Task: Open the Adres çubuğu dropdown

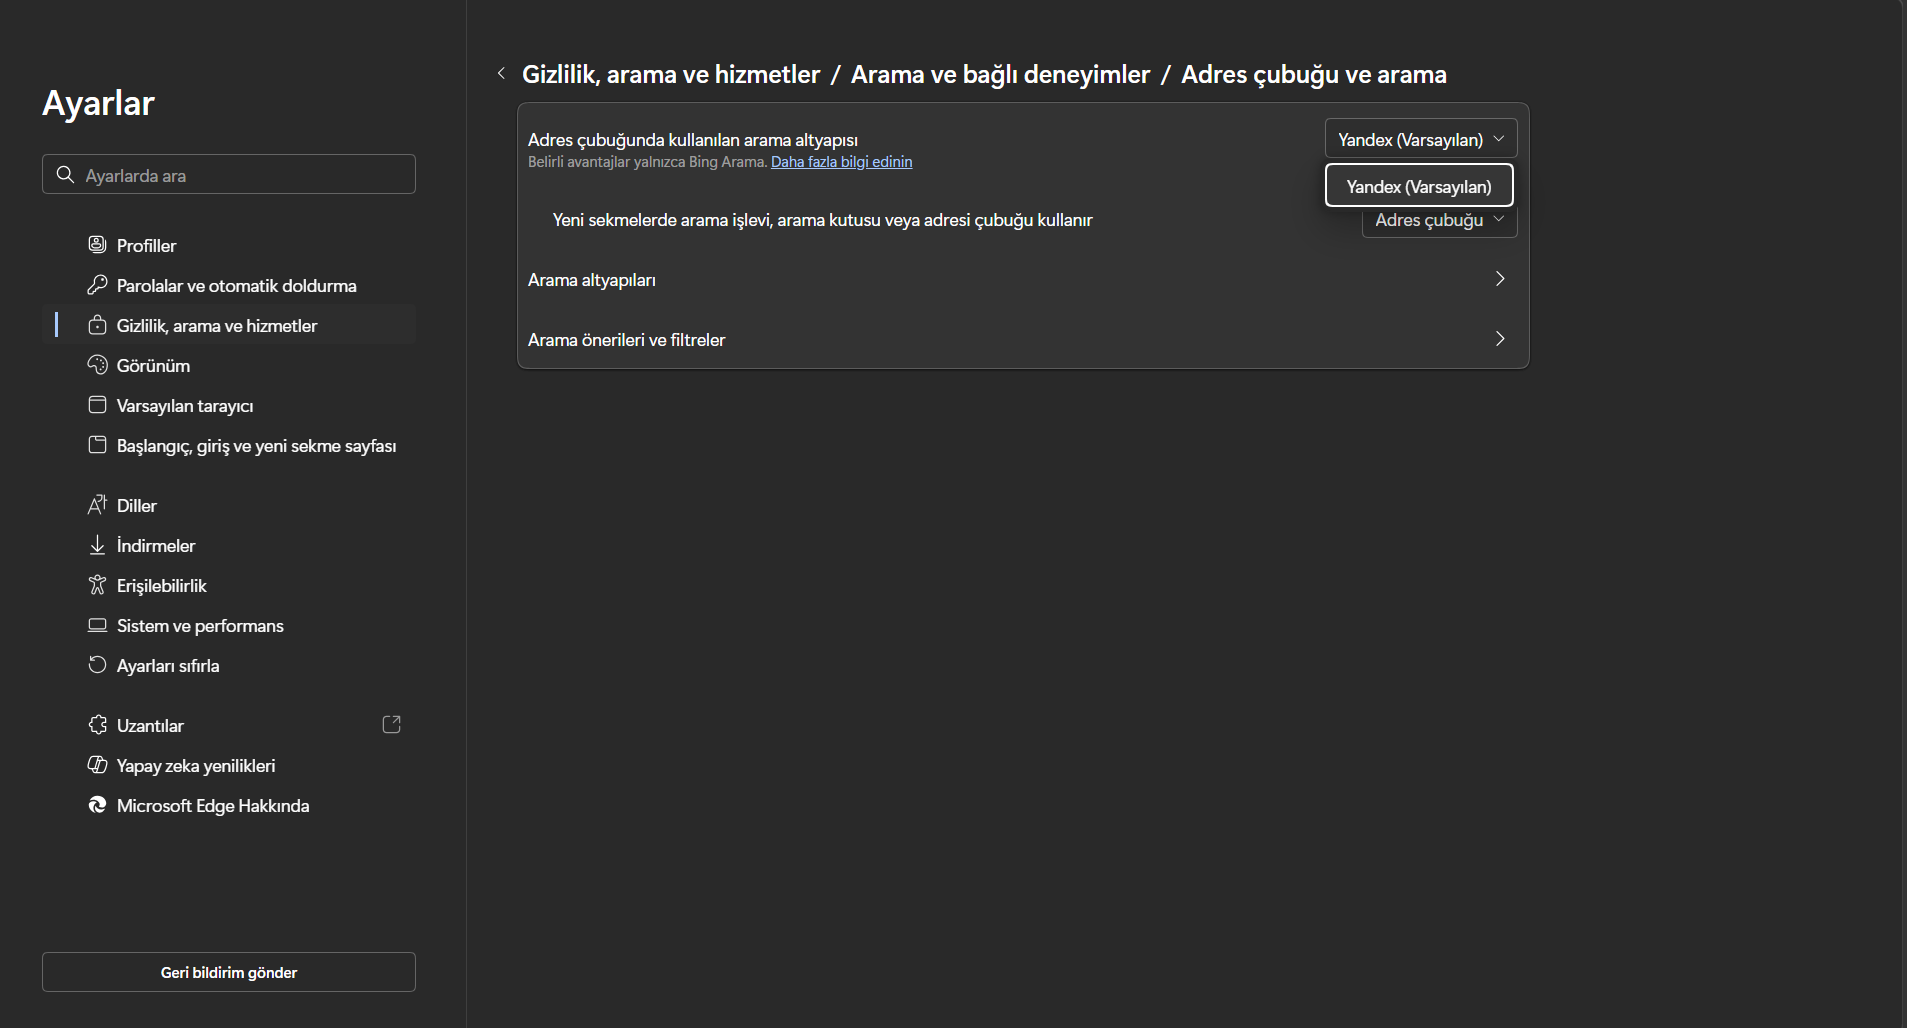Action: tap(1439, 222)
